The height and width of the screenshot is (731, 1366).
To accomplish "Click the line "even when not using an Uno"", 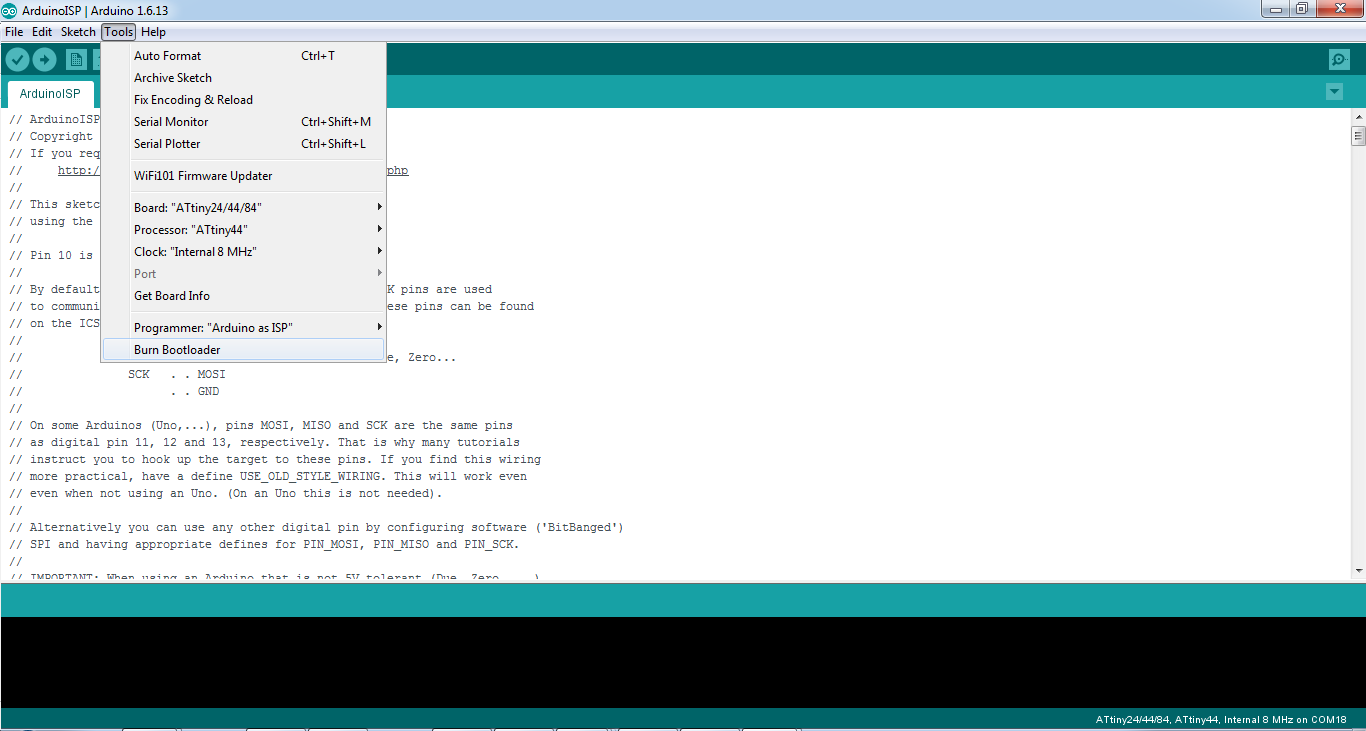I will point(226,494).
